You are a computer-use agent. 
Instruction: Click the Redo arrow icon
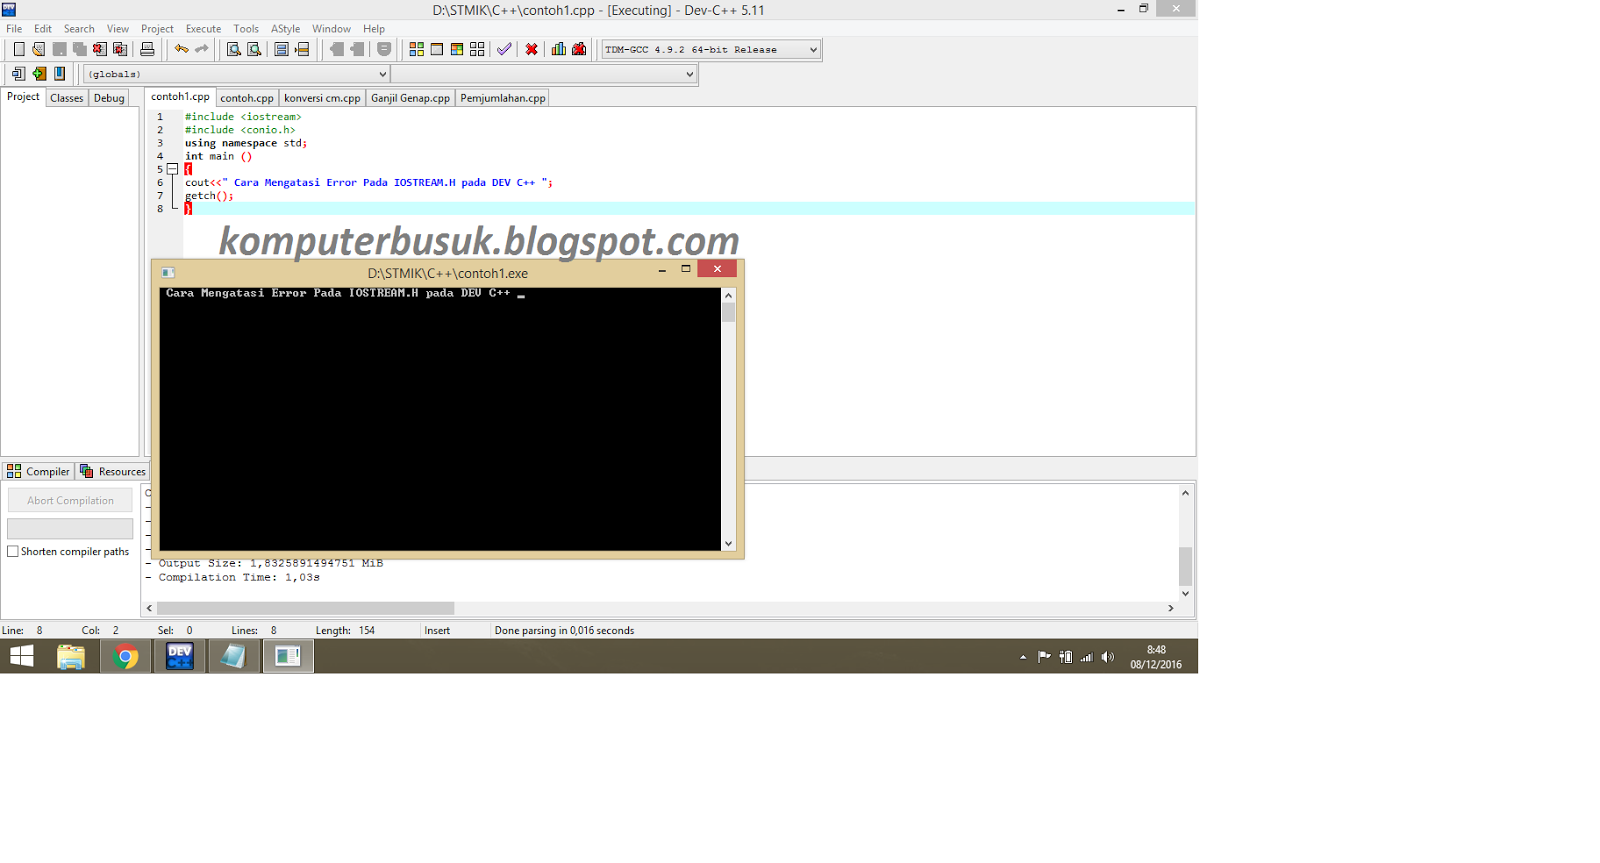tap(201, 49)
